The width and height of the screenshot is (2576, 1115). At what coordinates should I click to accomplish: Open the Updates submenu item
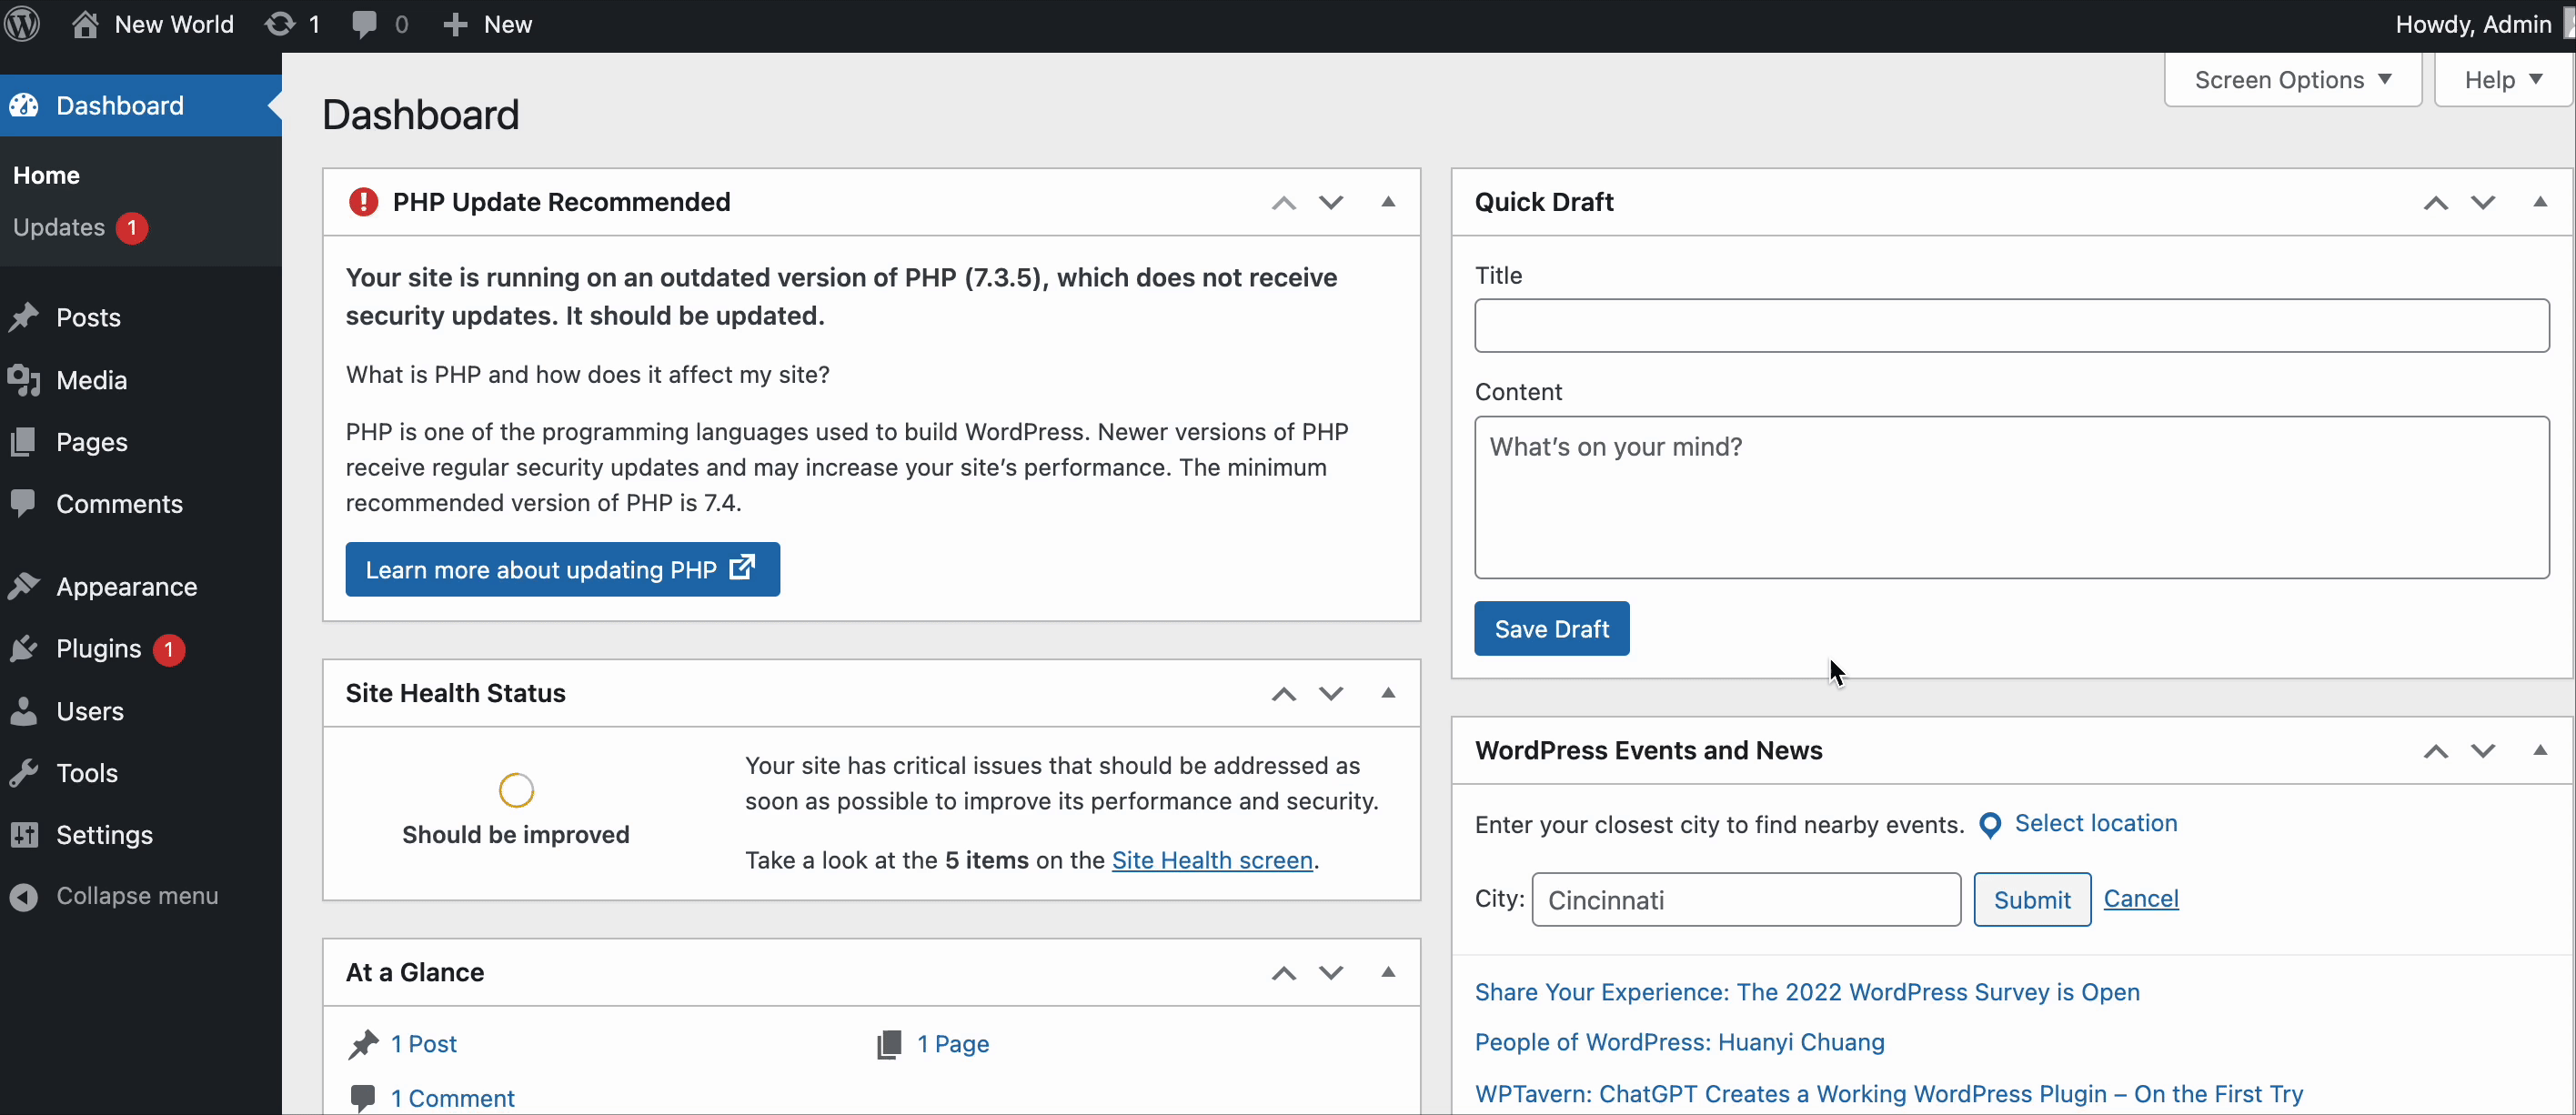point(59,228)
